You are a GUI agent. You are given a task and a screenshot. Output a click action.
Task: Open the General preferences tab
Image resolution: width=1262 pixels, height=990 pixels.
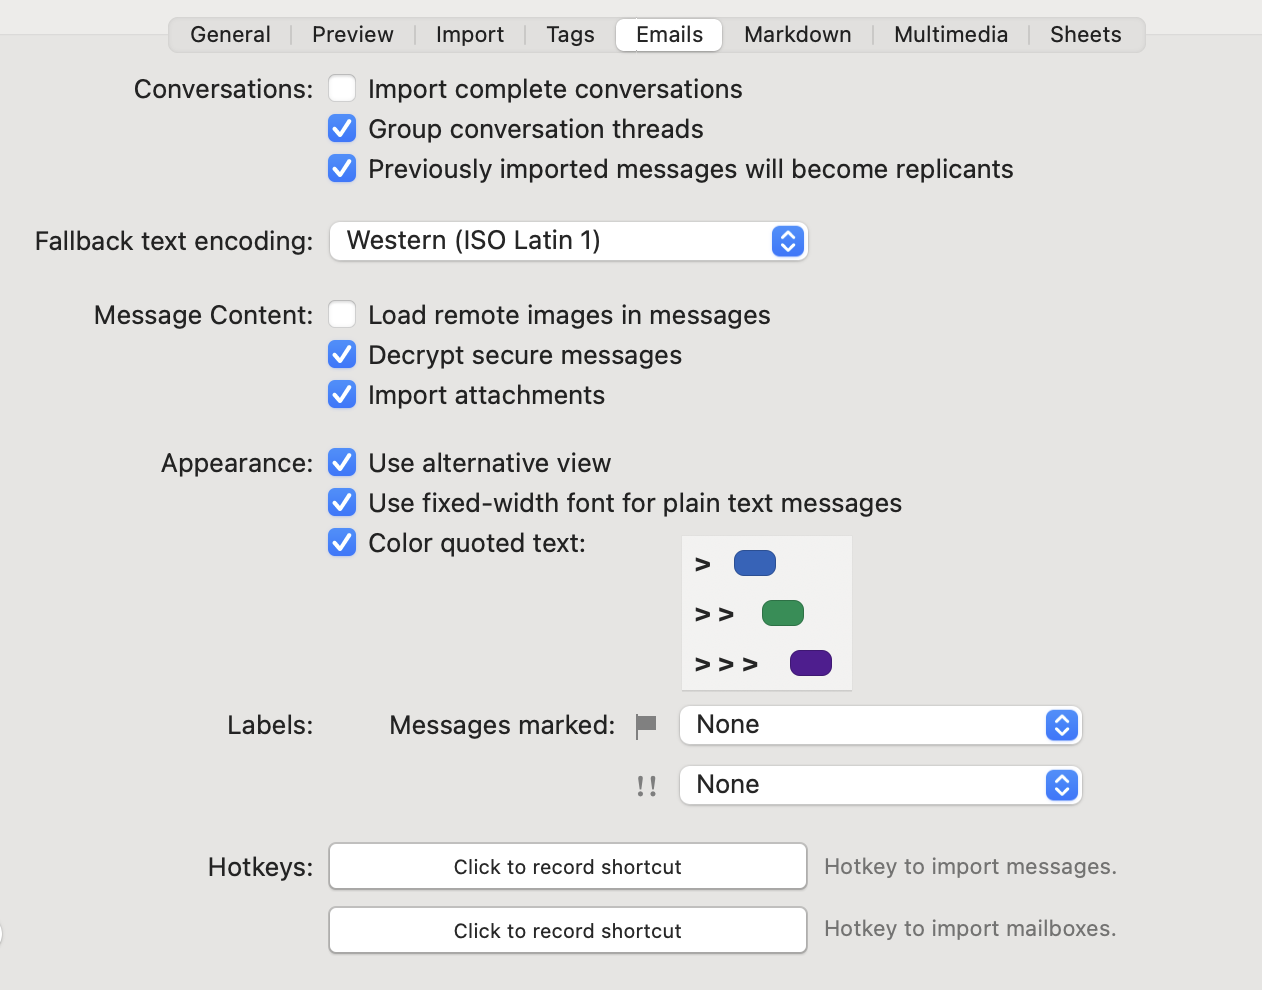click(x=230, y=35)
